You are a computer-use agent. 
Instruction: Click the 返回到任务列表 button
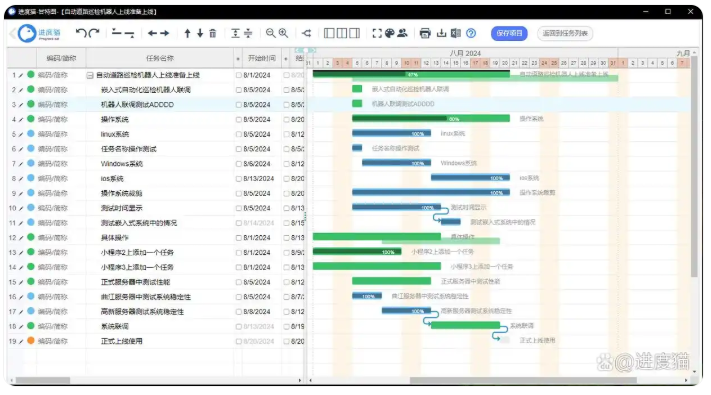565,33
